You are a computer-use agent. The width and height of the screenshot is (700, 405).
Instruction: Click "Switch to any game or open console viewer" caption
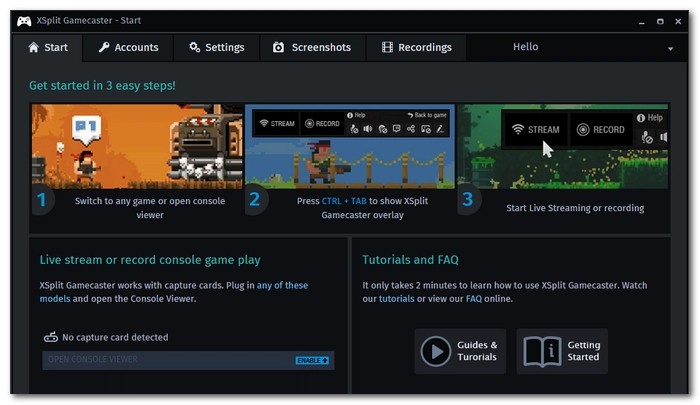pyautogui.click(x=150, y=208)
